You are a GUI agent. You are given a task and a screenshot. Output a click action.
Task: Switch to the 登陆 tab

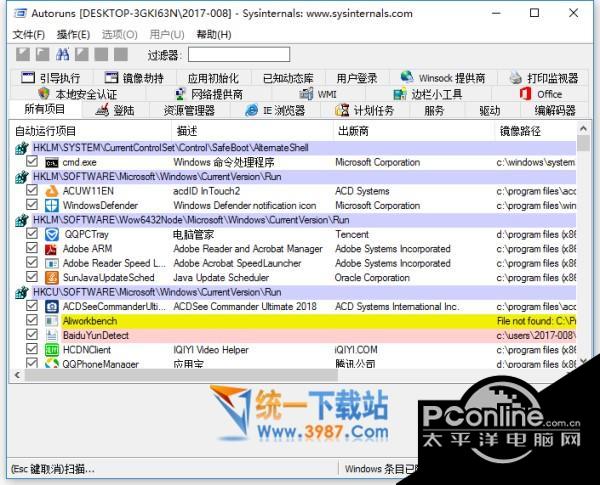(115, 111)
